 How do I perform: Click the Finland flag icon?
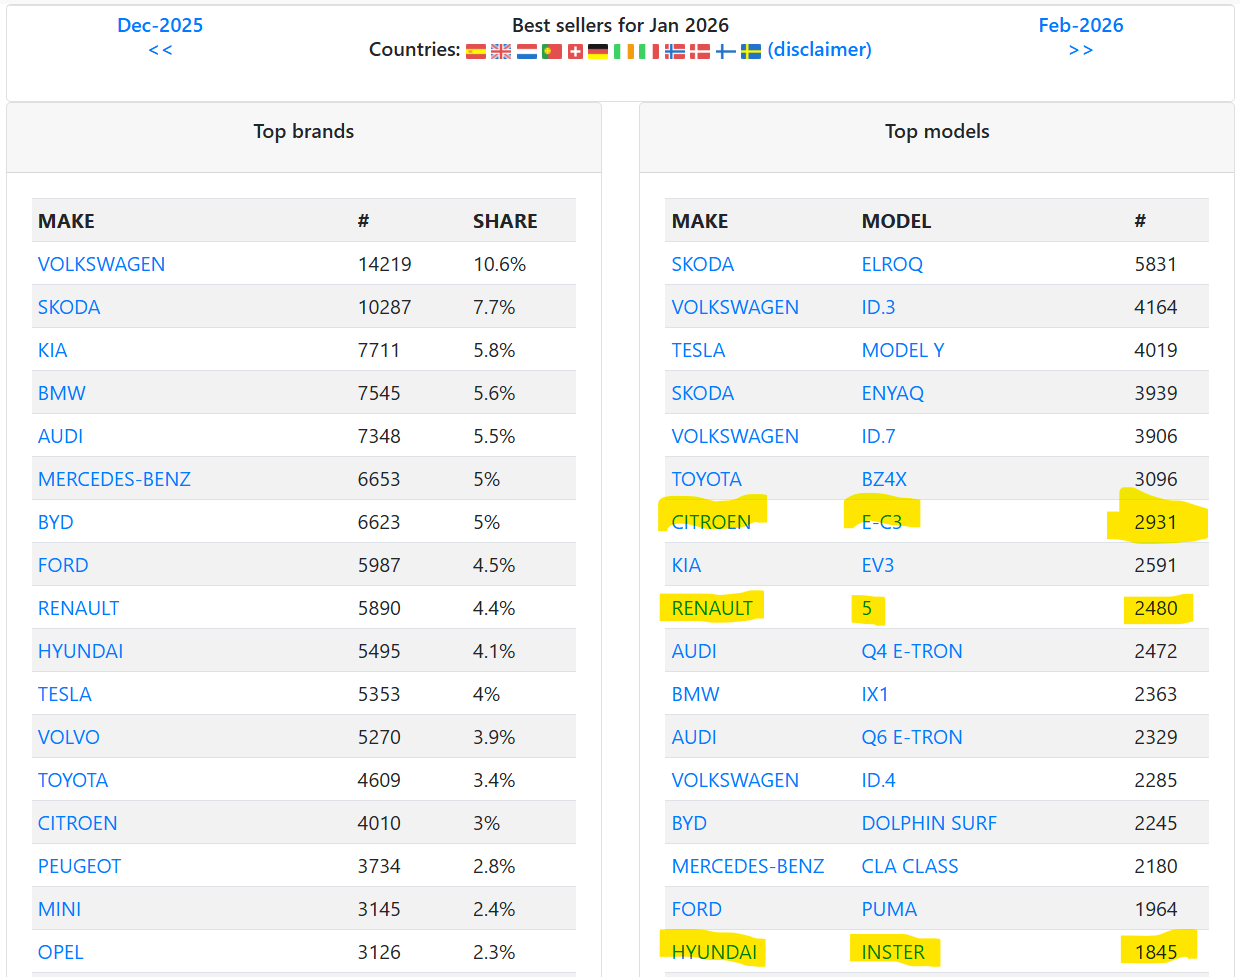tap(726, 51)
